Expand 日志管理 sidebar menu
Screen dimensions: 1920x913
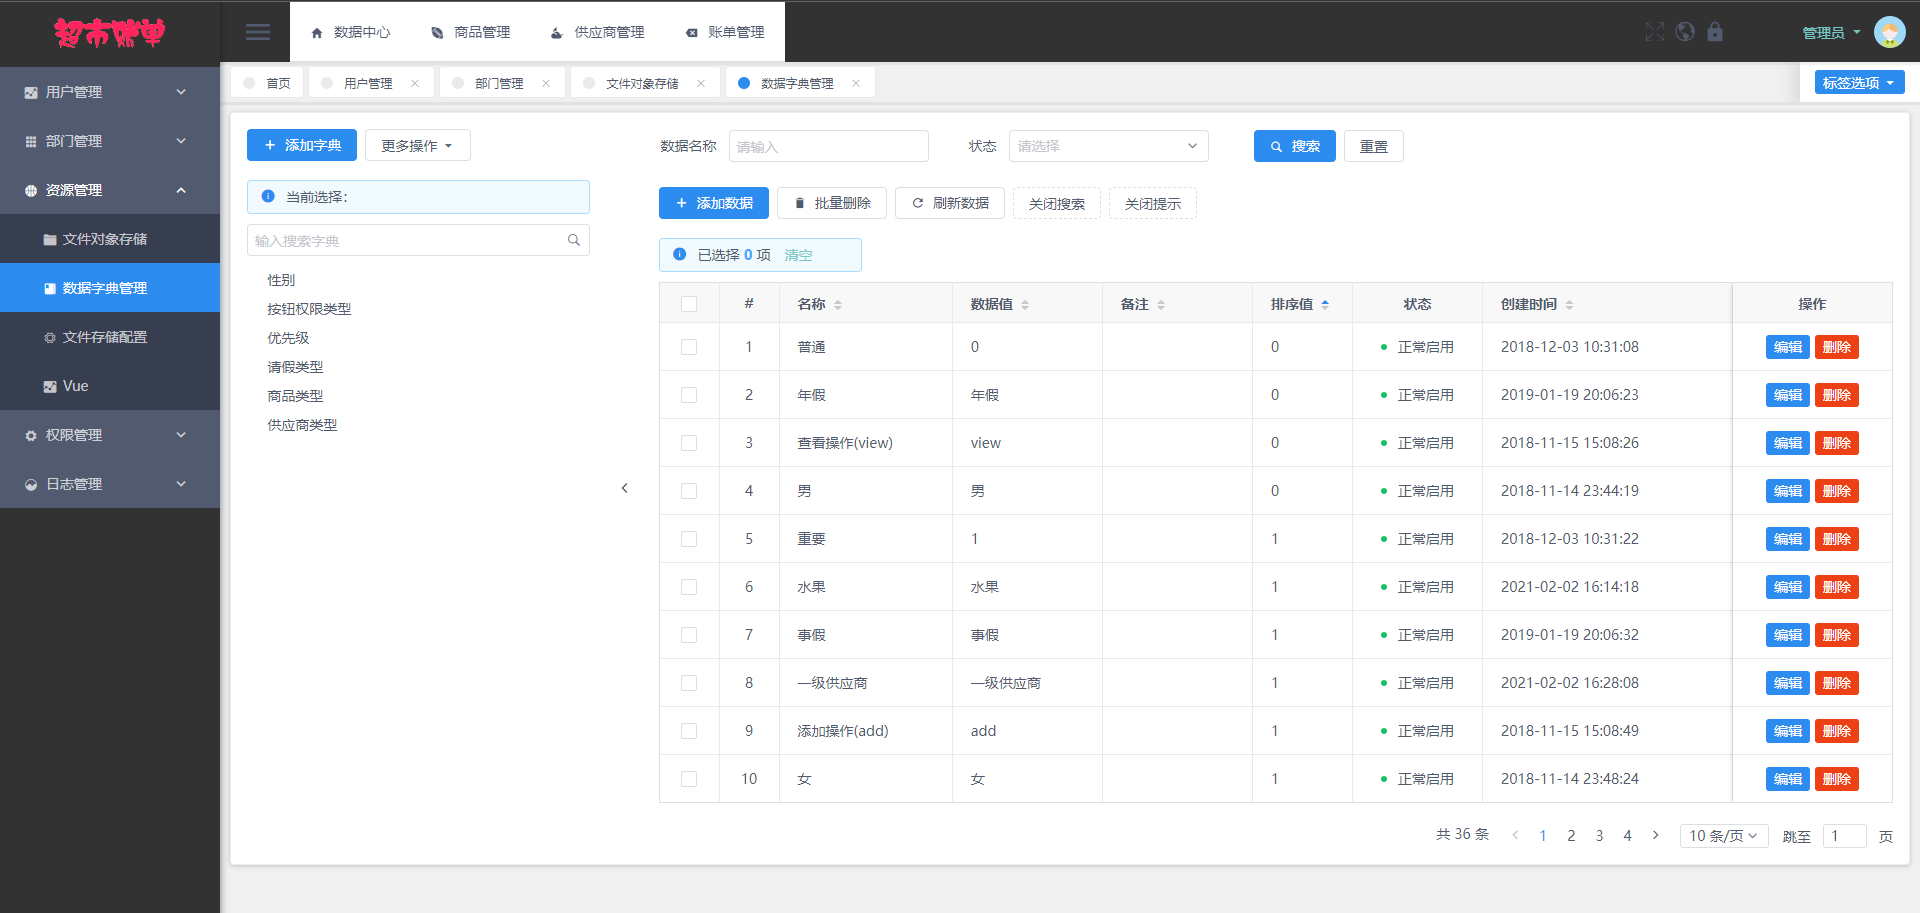click(110, 484)
